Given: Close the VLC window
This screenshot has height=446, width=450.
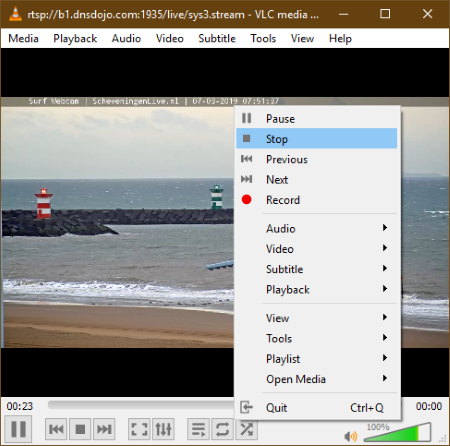Looking at the screenshot, I should click(x=427, y=14).
